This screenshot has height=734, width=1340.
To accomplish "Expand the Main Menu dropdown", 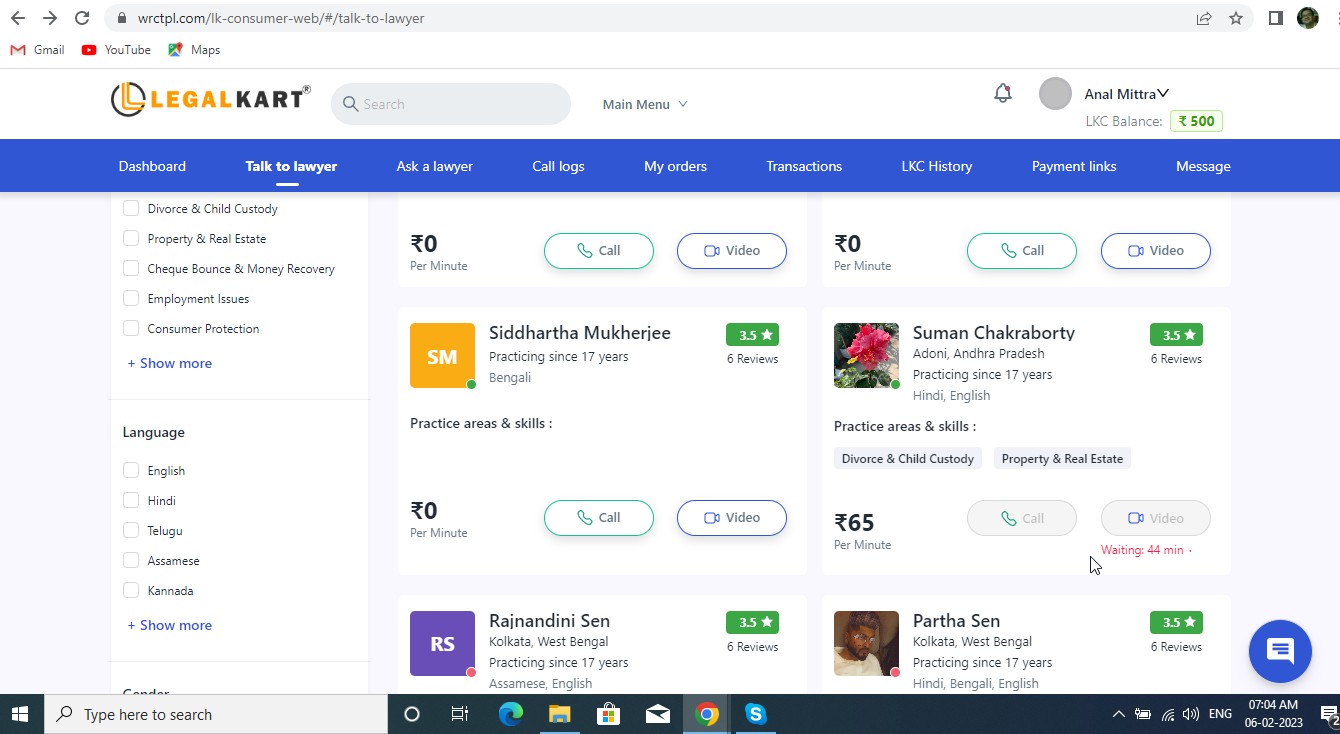I will (x=645, y=104).
